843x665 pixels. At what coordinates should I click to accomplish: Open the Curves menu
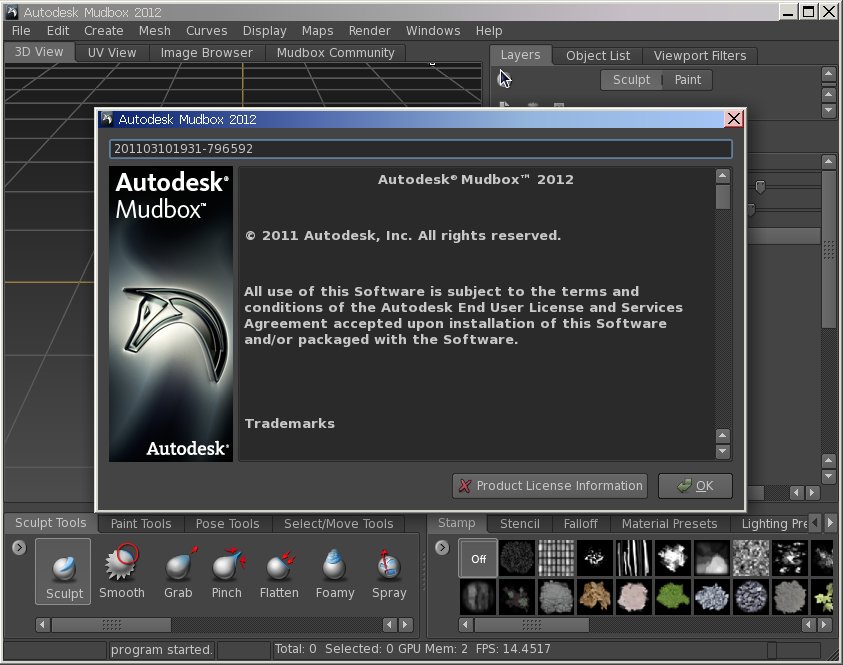(206, 31)
